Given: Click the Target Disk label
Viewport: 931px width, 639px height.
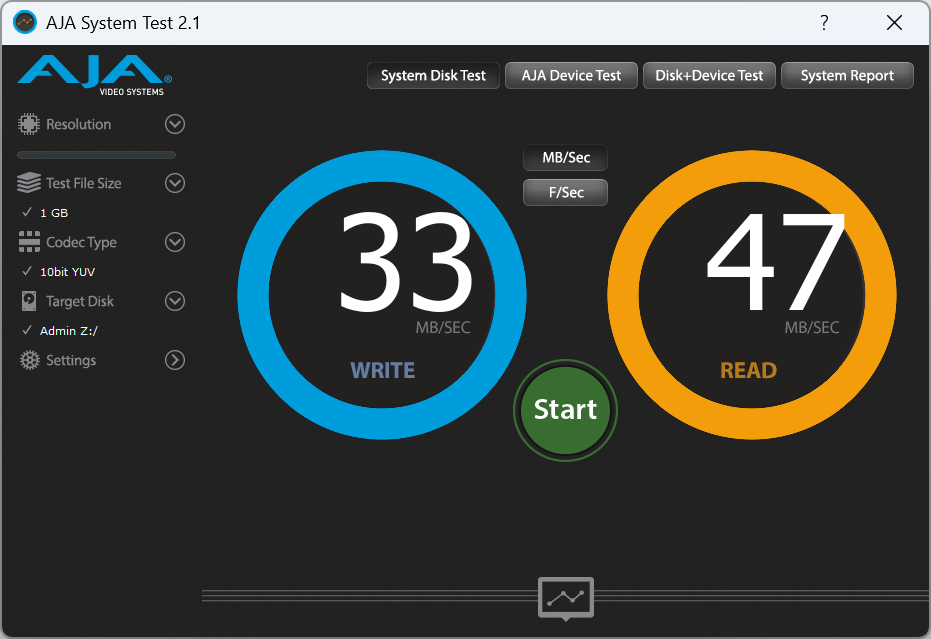Looking at the screenshot, I should coord(80,301).
